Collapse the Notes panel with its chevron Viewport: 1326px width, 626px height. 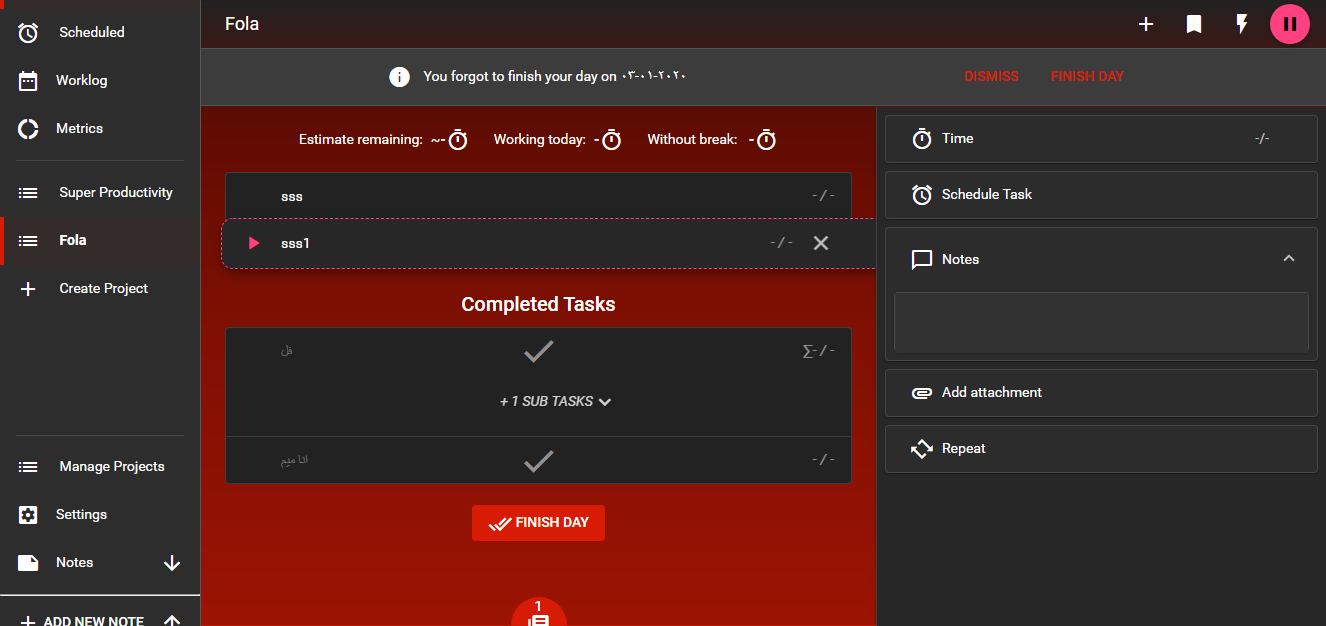click(1288, 258)
